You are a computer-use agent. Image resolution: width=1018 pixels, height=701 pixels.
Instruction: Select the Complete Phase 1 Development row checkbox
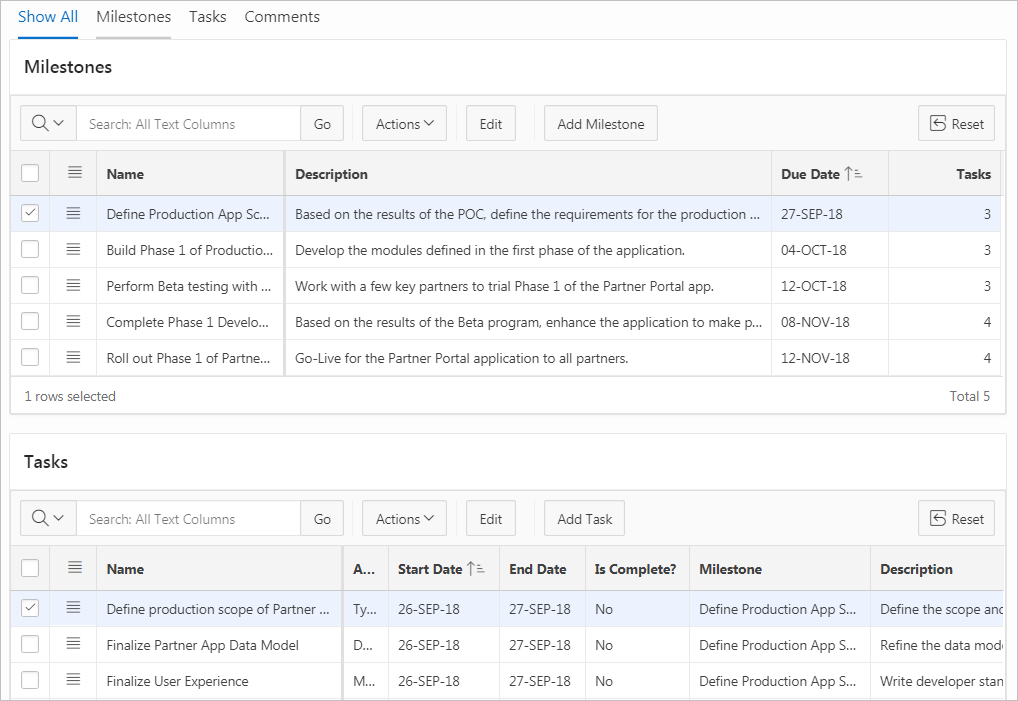tap(30, 322)
